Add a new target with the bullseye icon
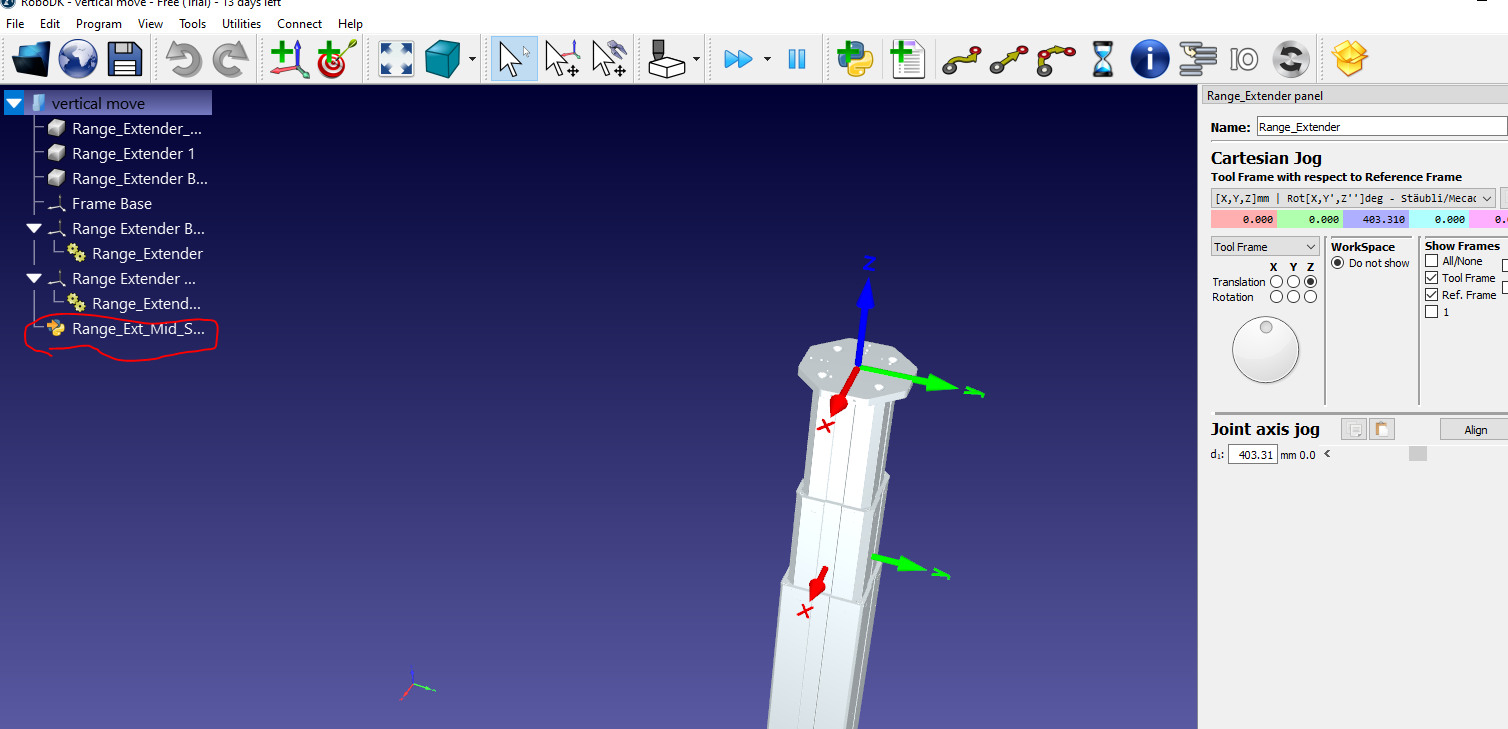The height and width of the screenshot is (729, 1508). click(336, 60)
